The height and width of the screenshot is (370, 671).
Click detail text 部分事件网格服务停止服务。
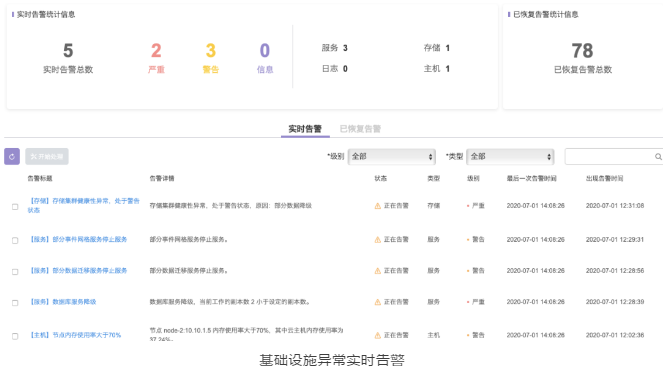point(188,240)
